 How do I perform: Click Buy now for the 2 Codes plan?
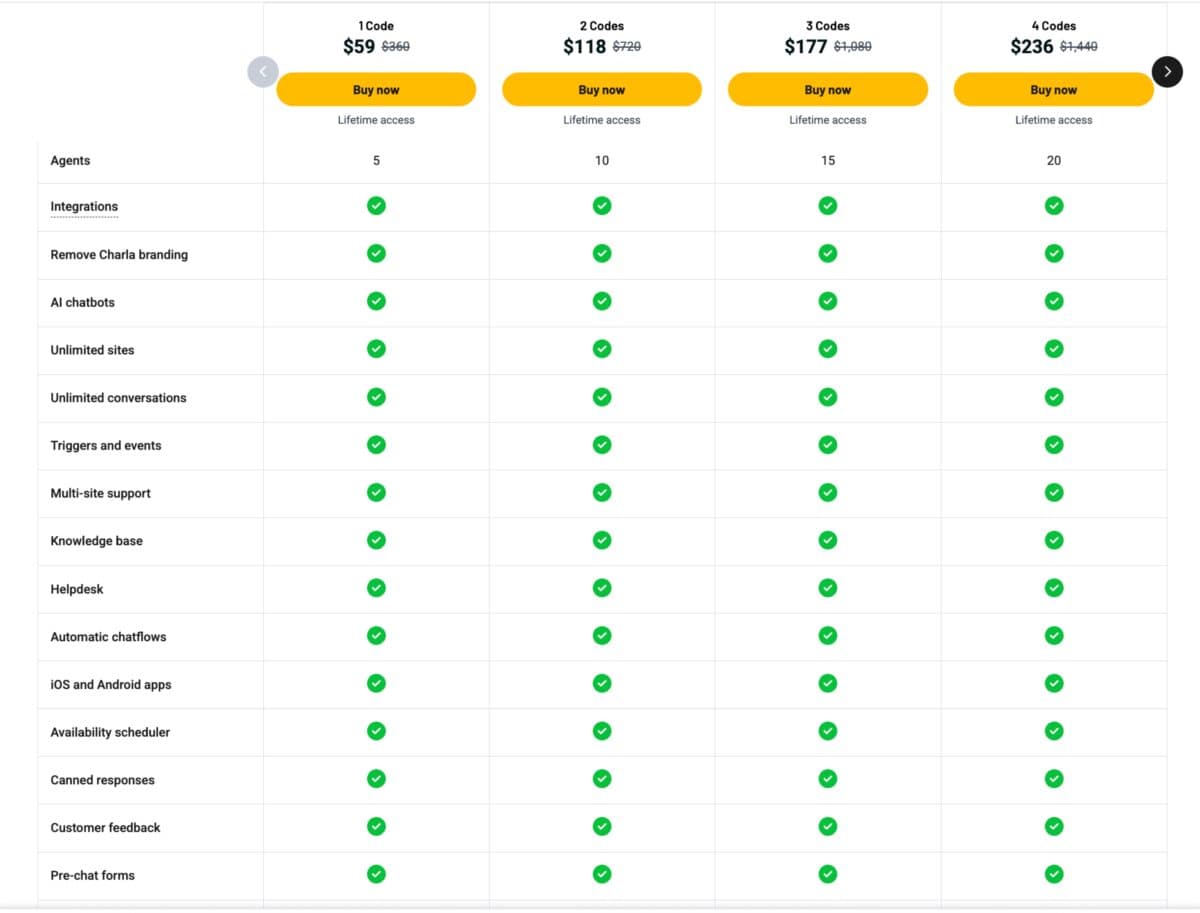coord(601,90)
